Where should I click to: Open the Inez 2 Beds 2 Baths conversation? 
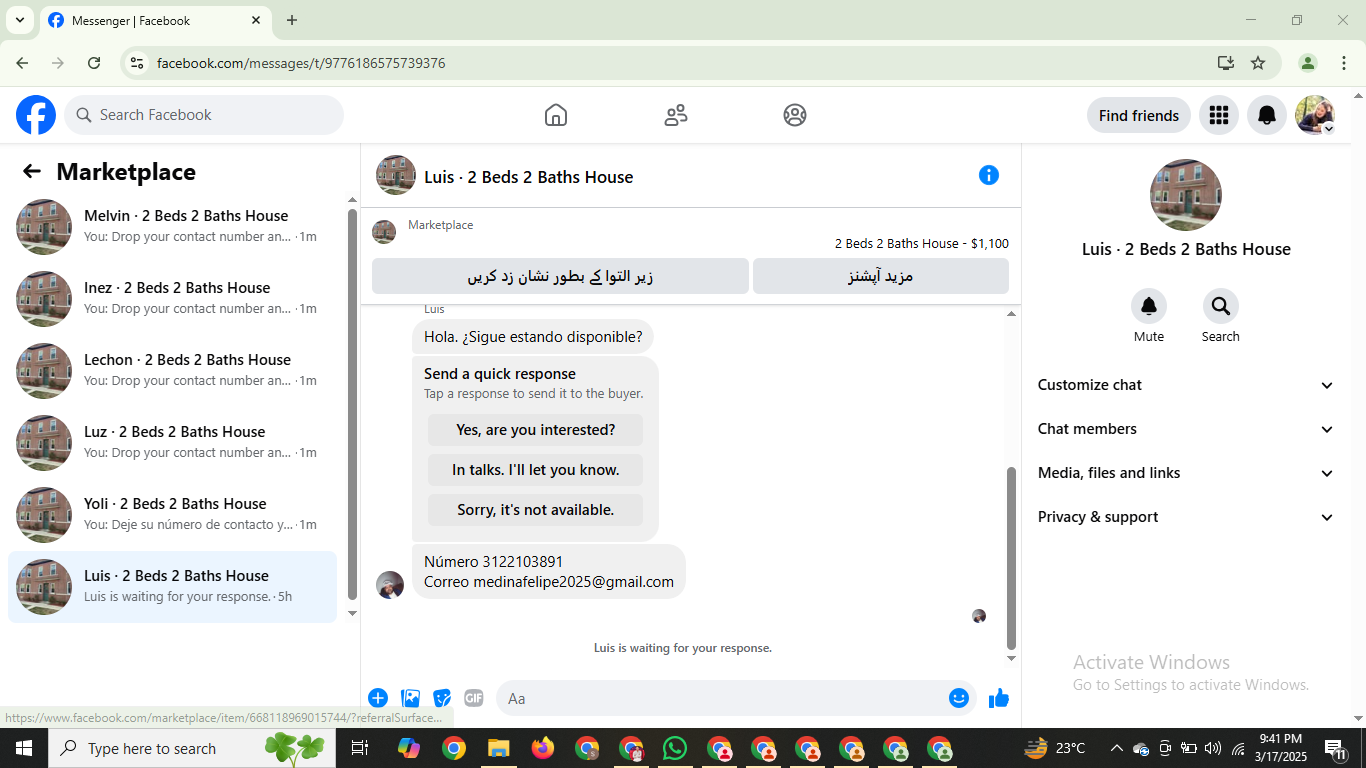172,299
